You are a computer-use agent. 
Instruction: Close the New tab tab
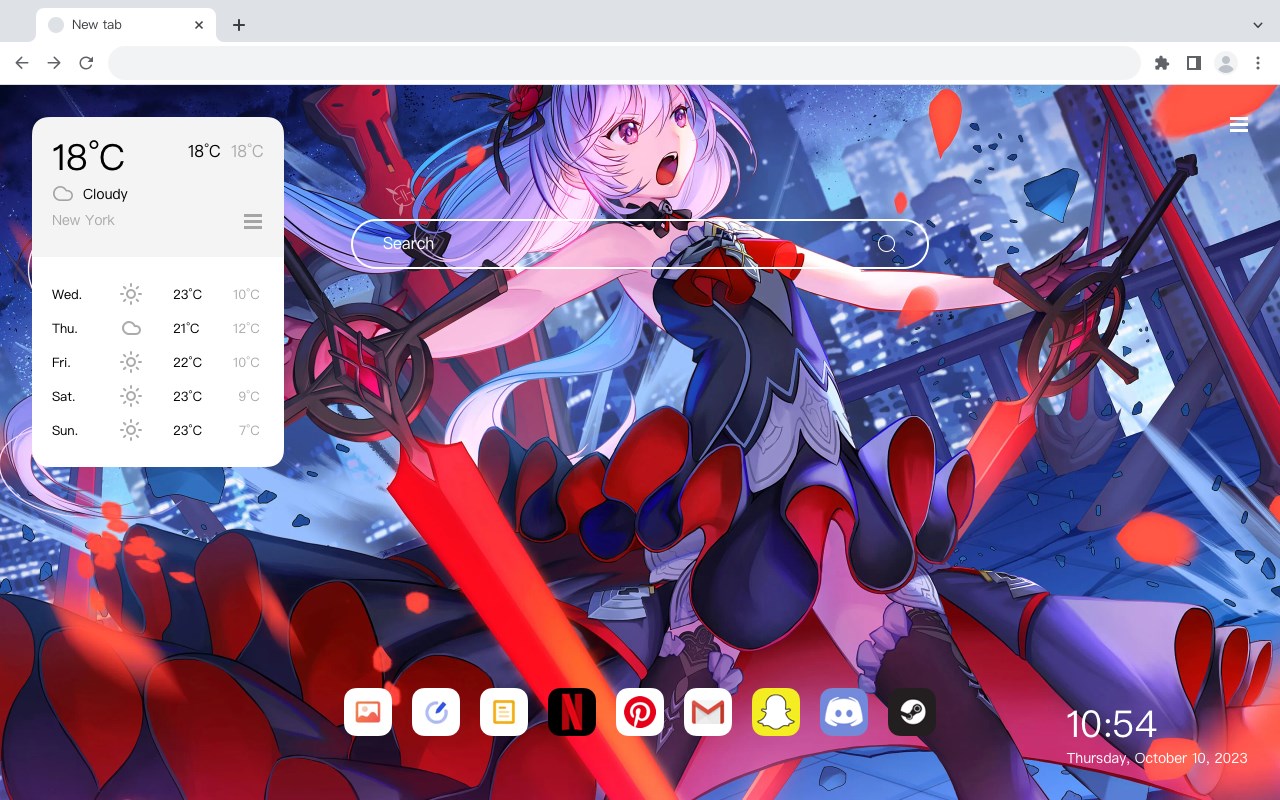pyautogui.click(x=199, y=25)
